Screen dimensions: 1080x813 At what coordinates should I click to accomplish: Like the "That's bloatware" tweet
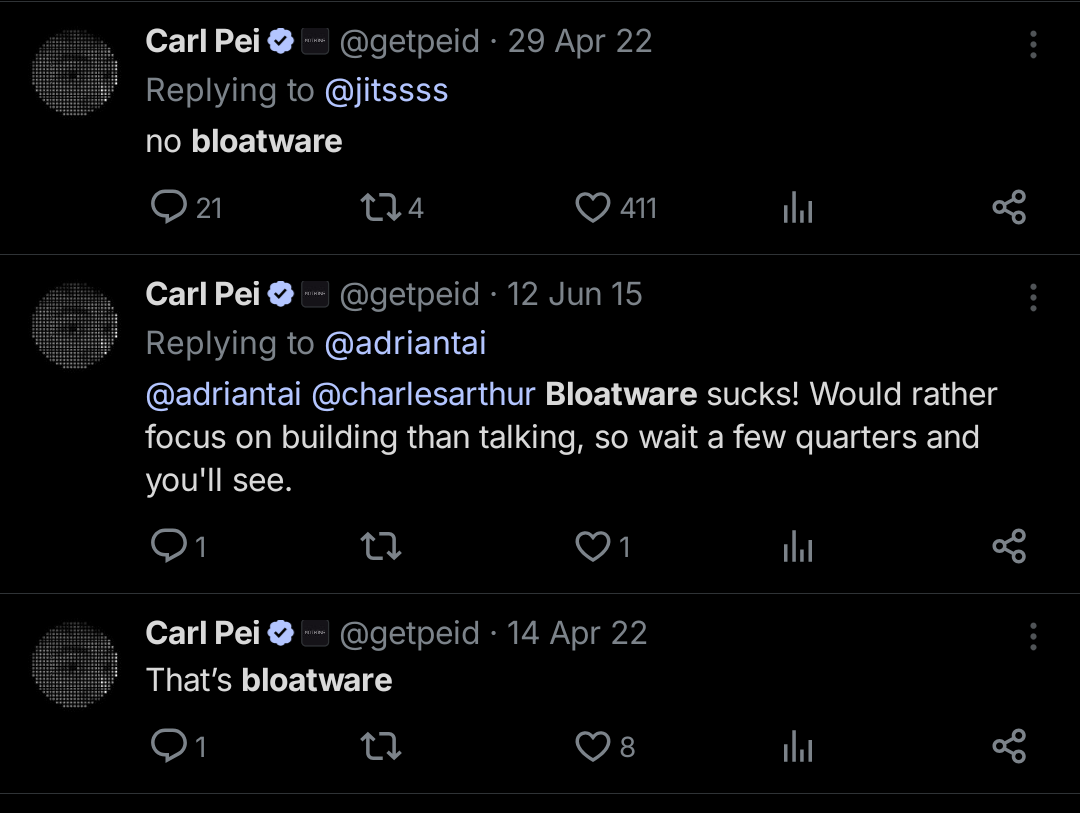(x=593, y=746)
